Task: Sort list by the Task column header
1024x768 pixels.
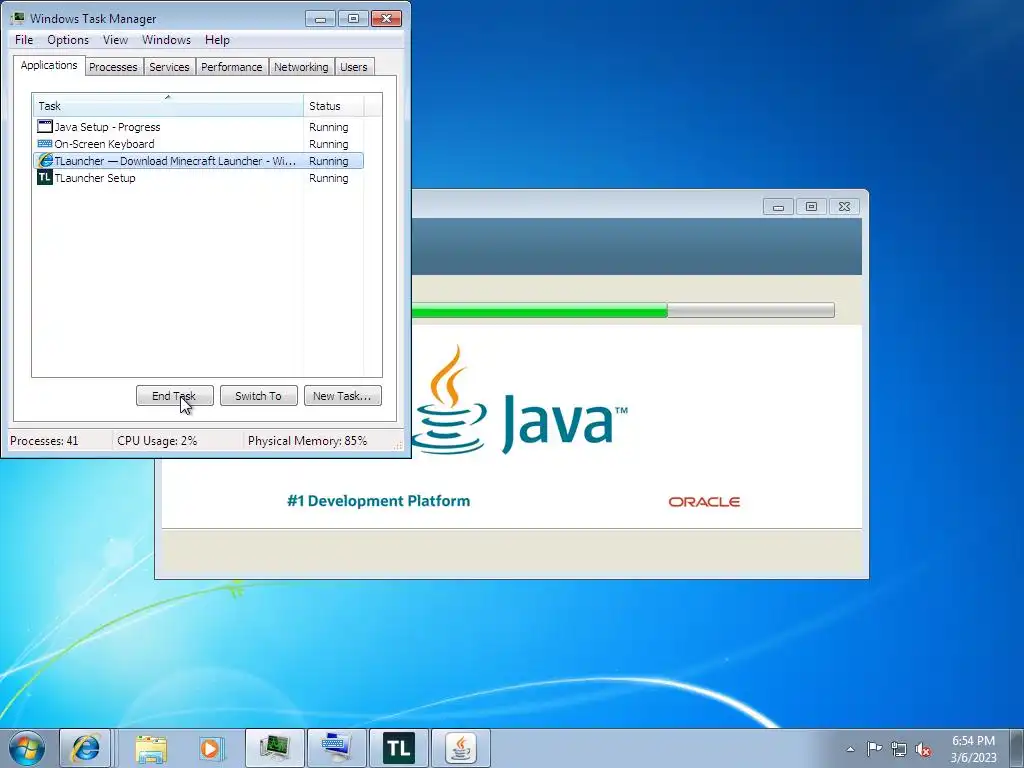Action: (168, 105)
